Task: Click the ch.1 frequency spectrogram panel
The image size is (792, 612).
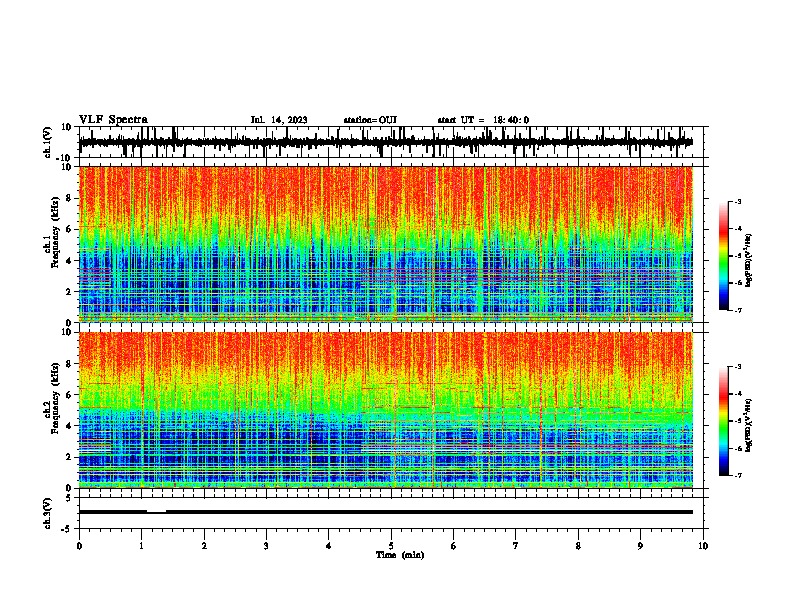Action: 385,244
